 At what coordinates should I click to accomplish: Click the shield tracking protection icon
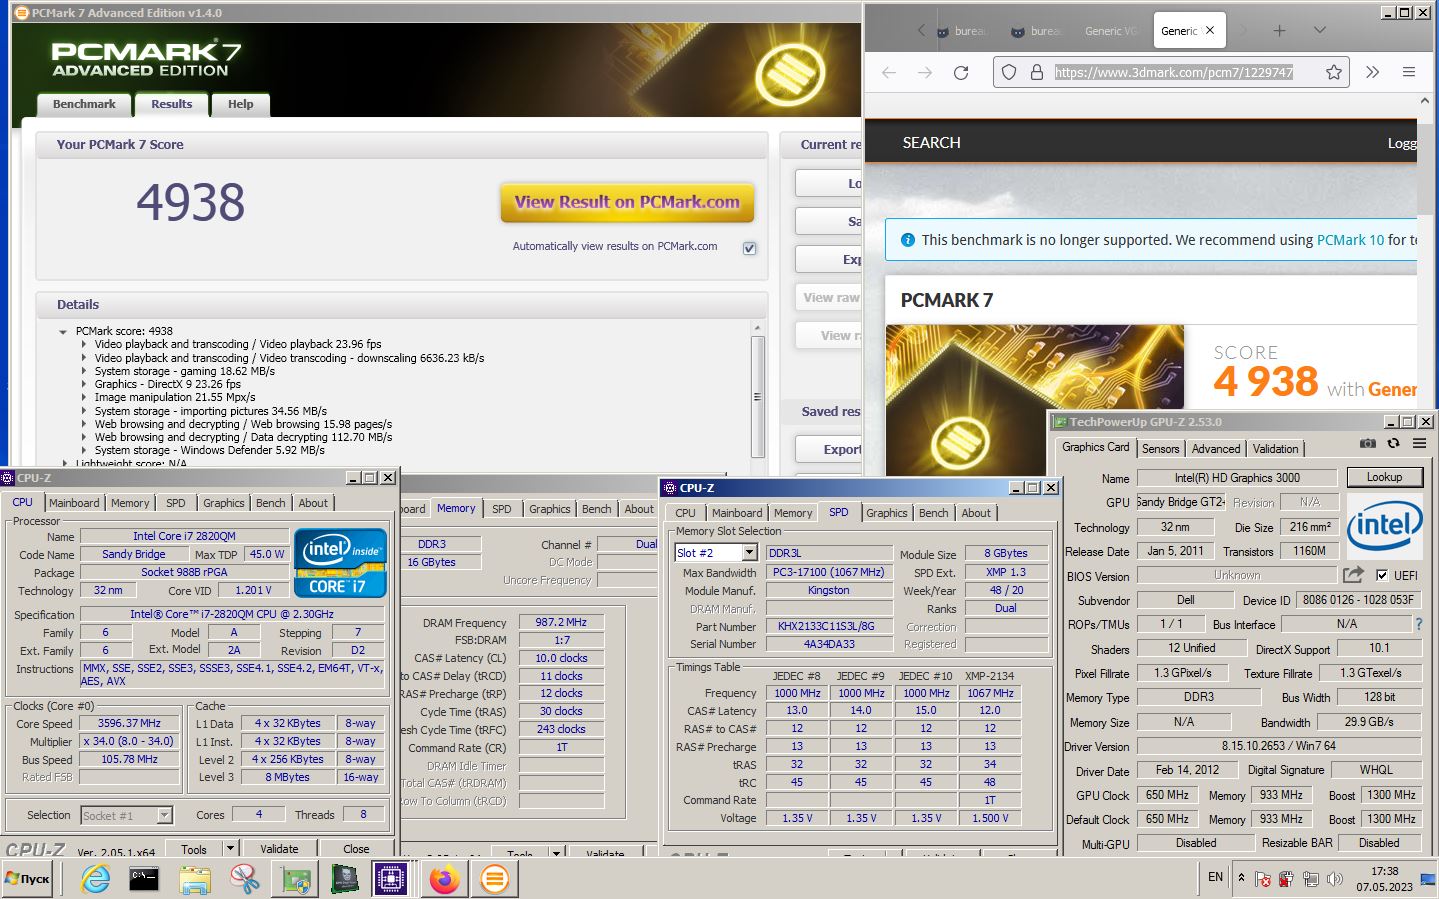[1009, 72]
